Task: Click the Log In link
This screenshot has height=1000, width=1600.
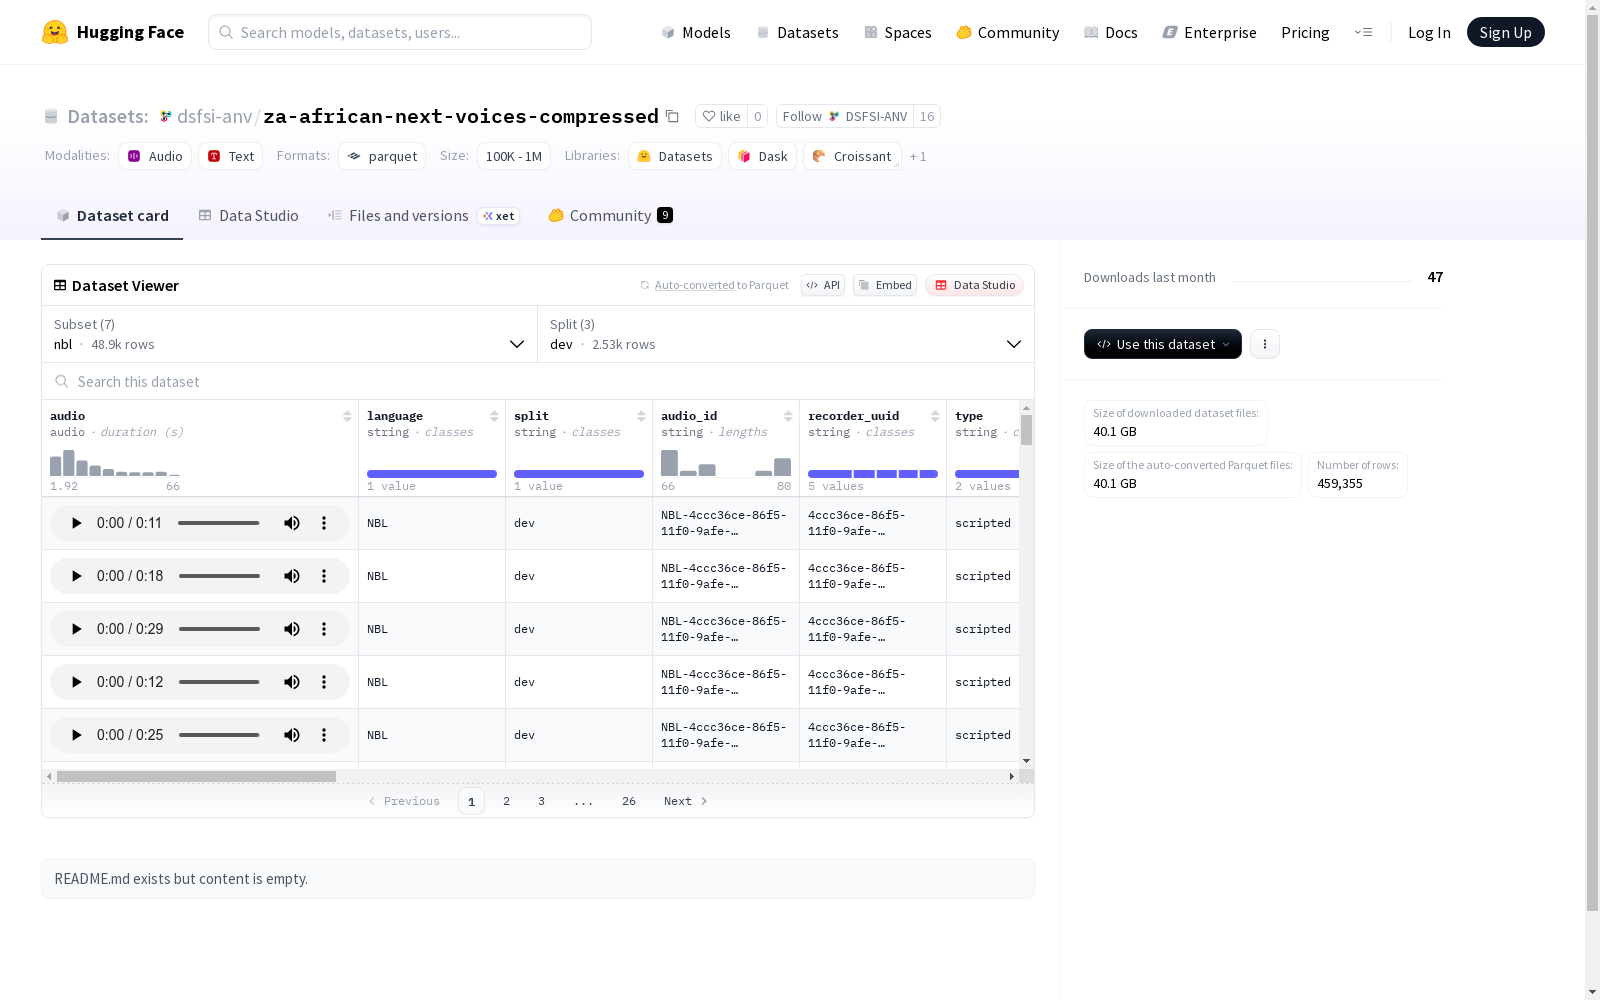Action: coord(1429,32)
